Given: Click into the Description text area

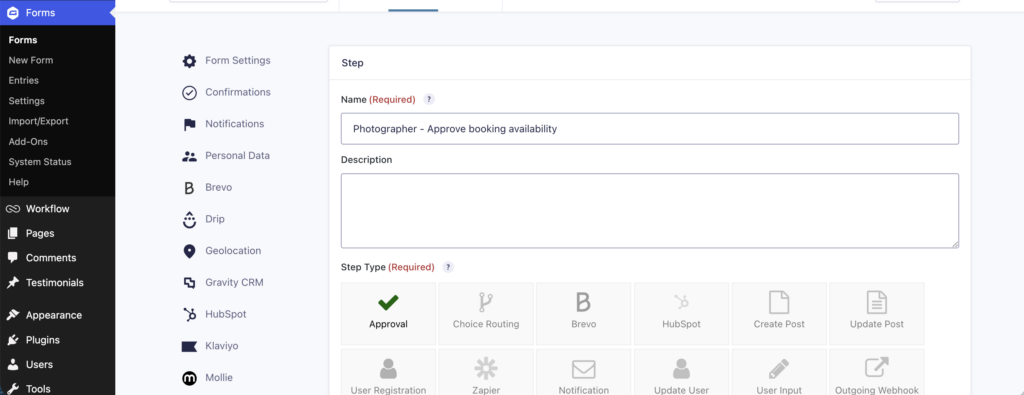Looking at the screenshot, I should click(650, 211).
